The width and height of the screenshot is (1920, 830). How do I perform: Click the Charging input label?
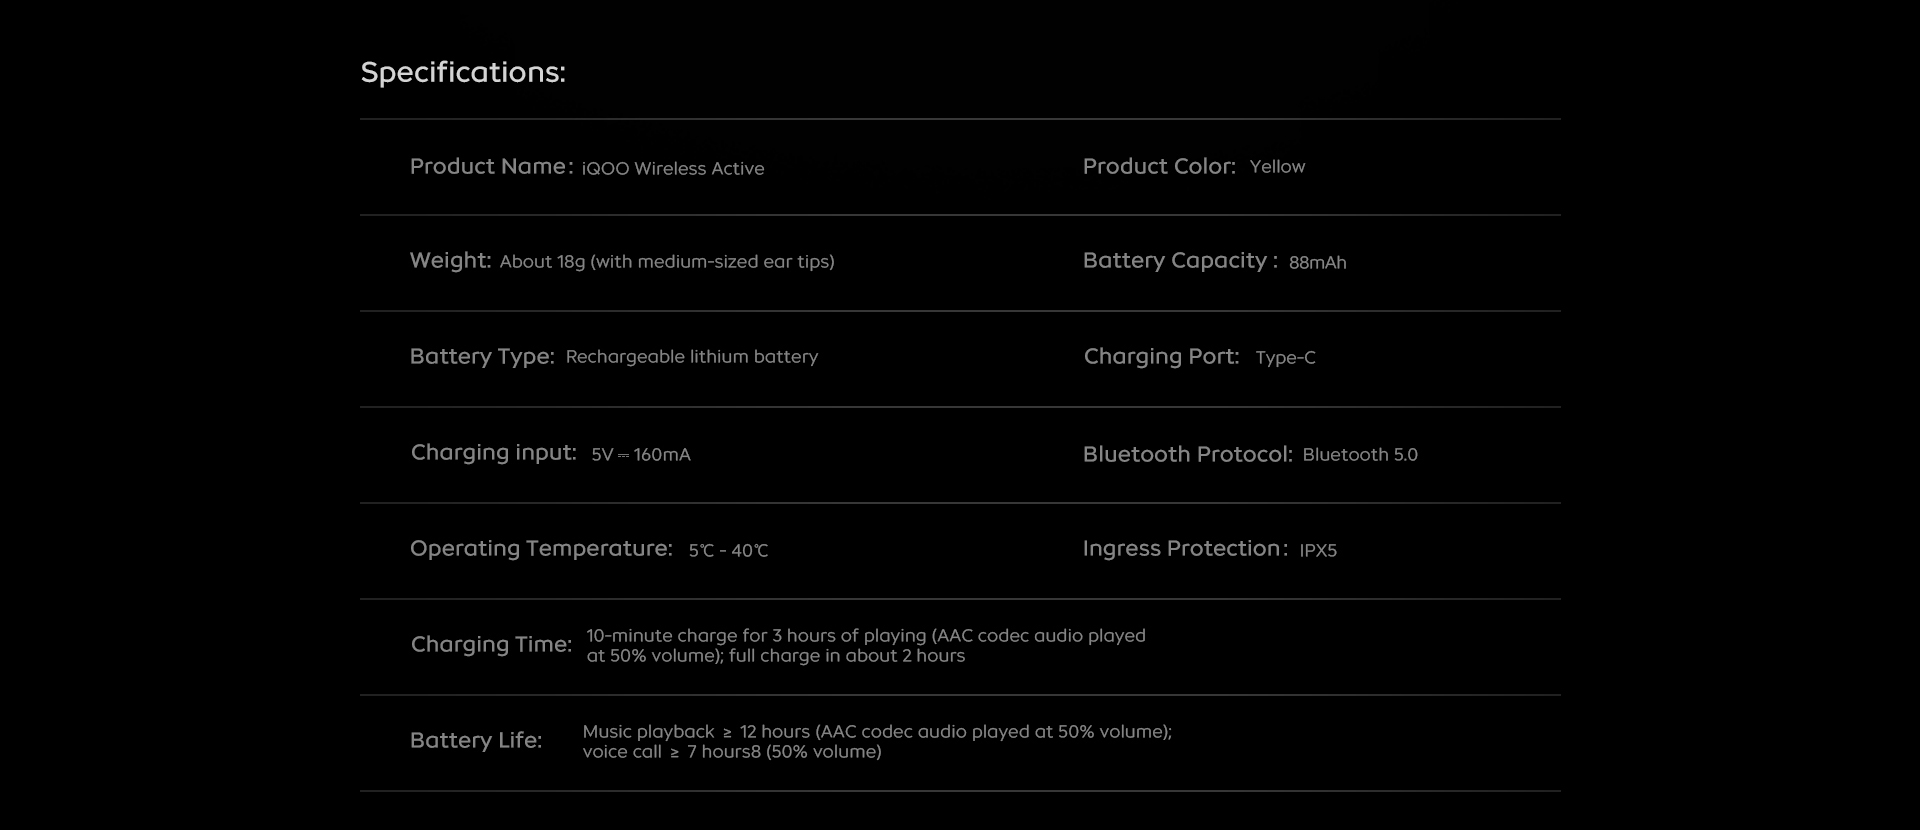pyautogui.click(x=494, y=453)
